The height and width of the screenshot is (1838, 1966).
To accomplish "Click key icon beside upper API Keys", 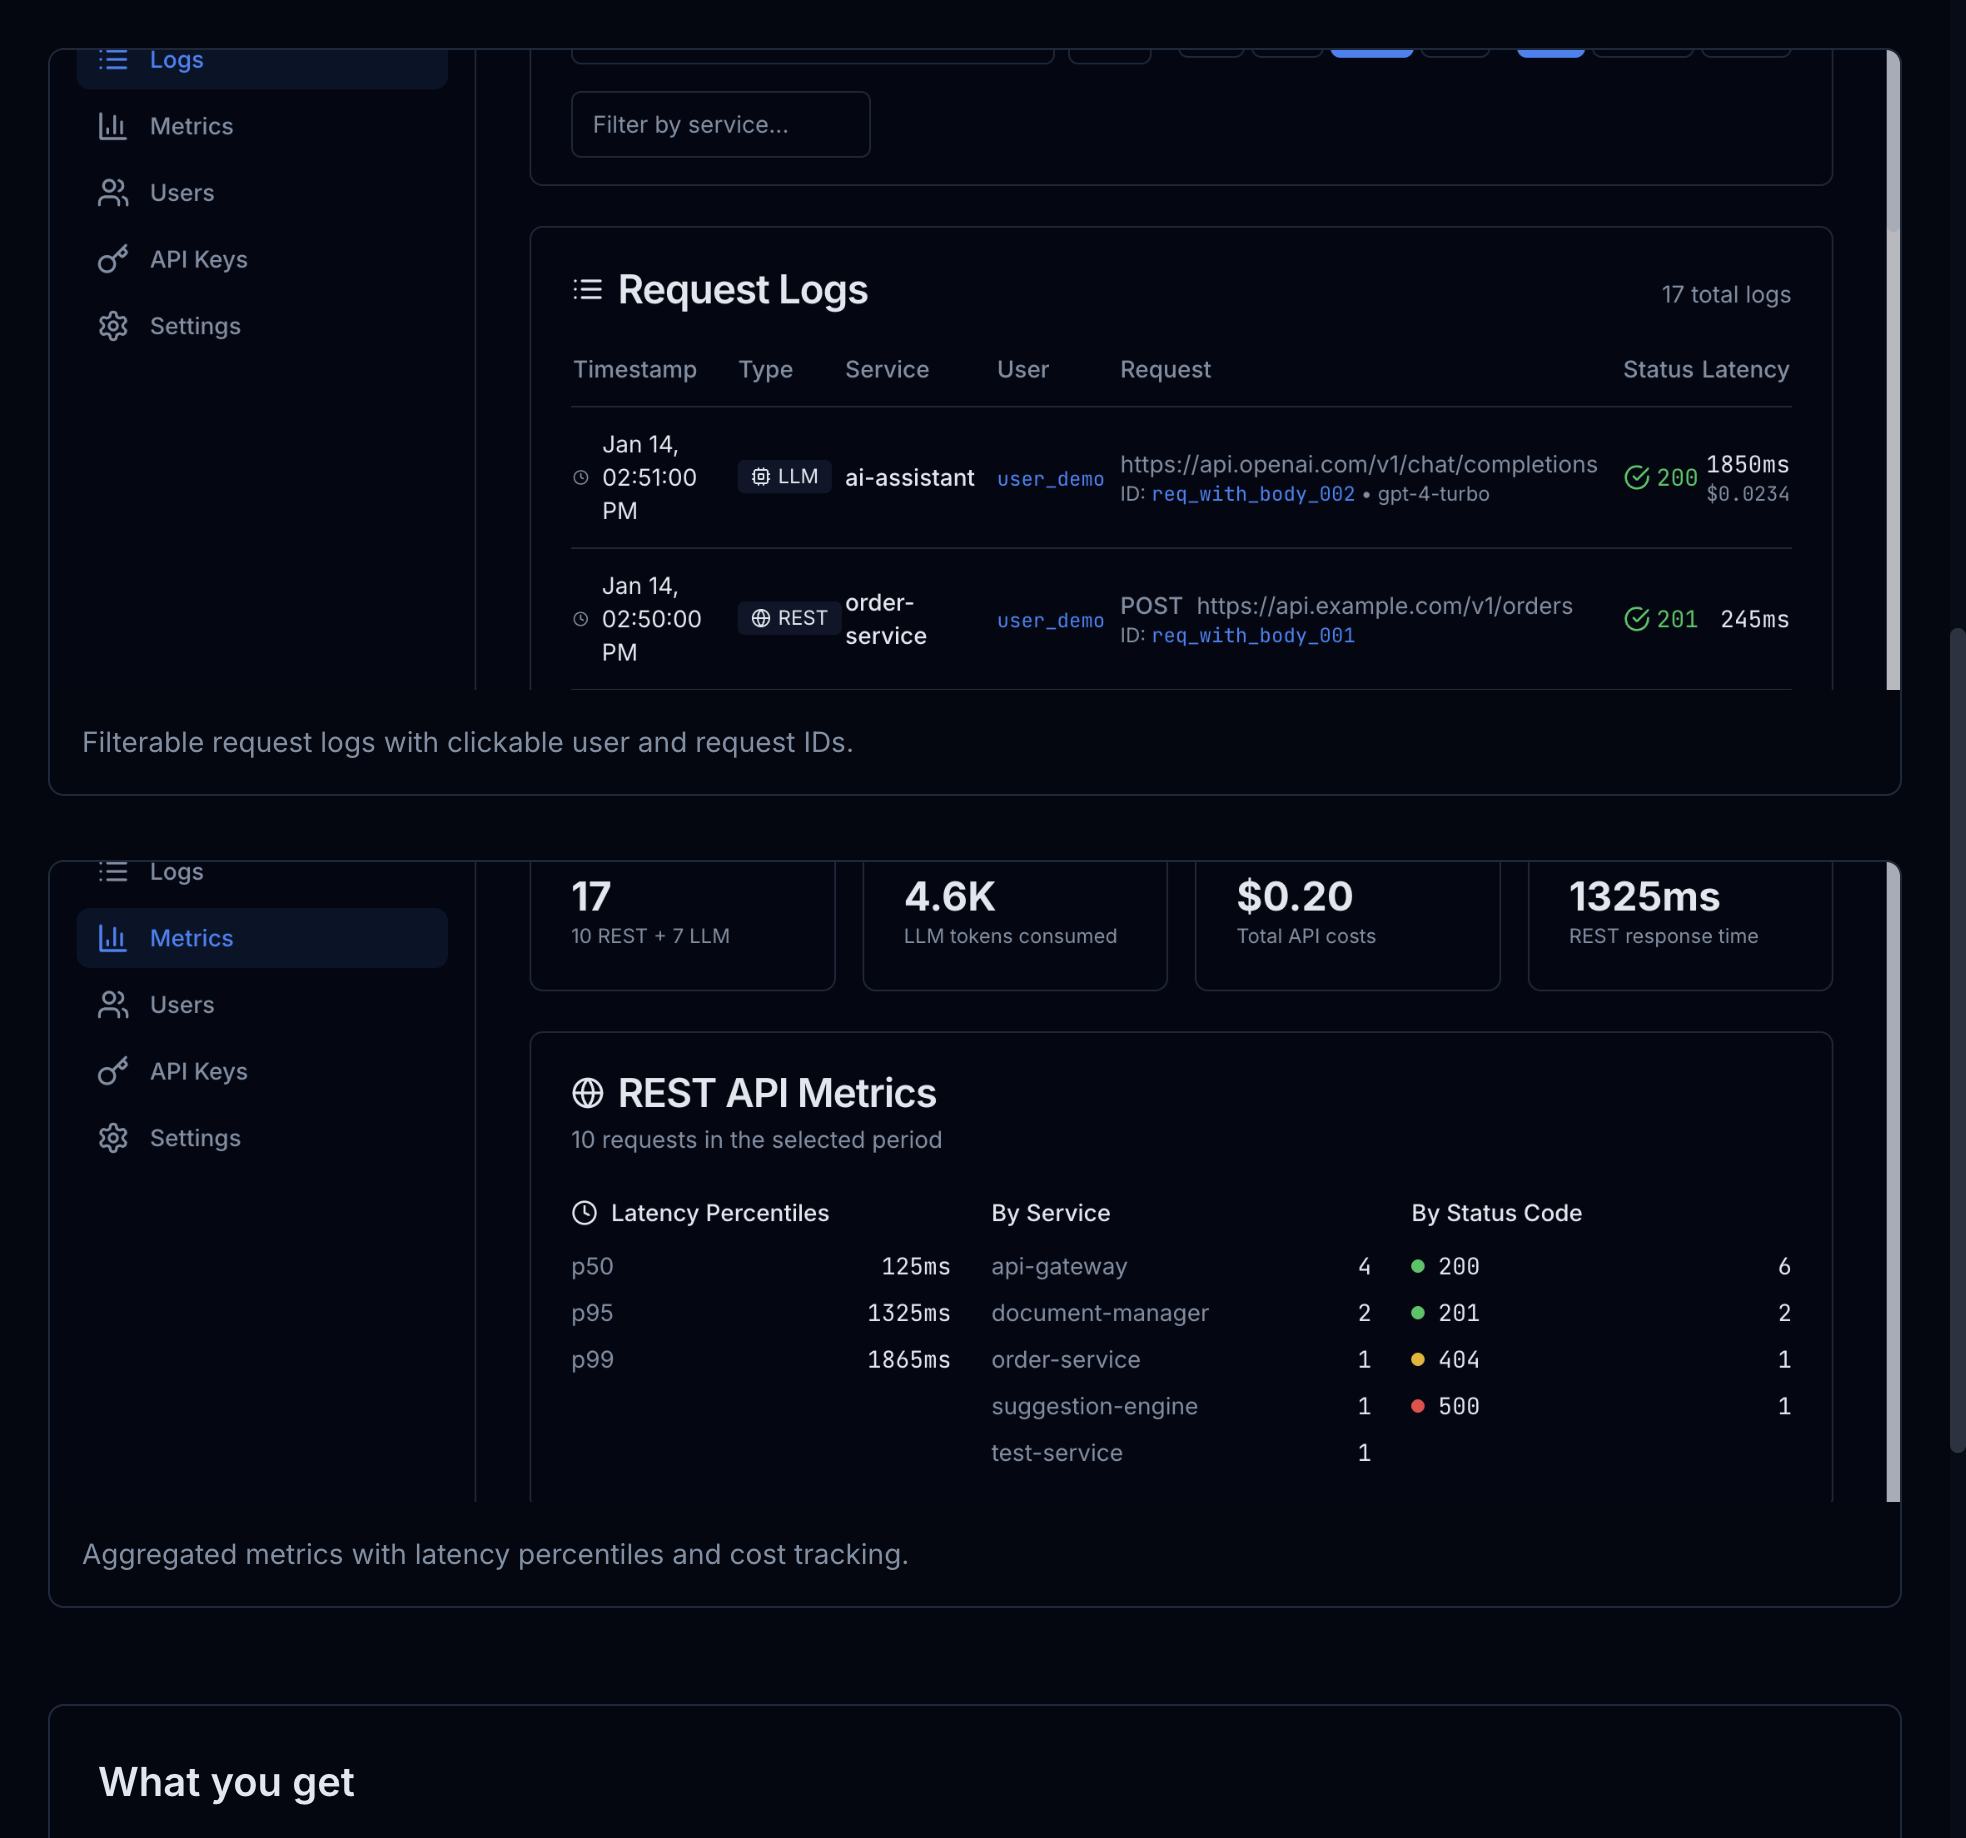I will tap(113, 260).
